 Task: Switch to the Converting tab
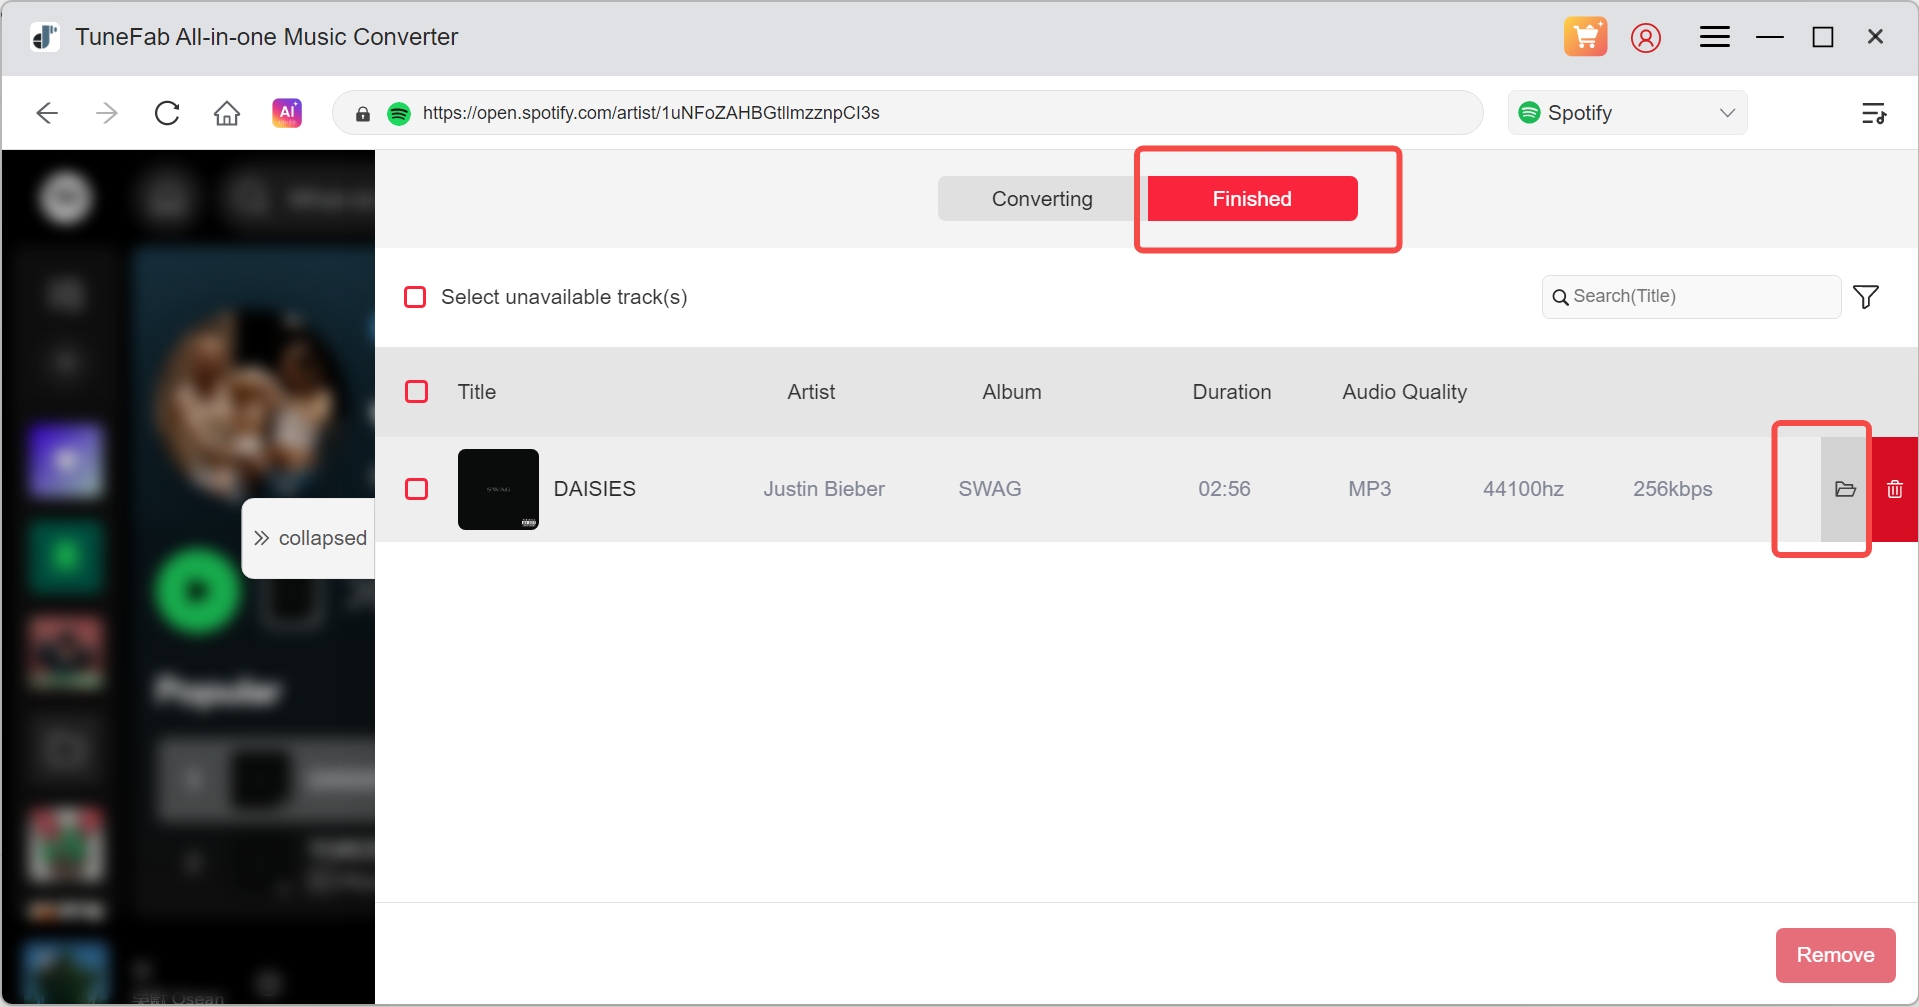click(x=1041, y=198)
